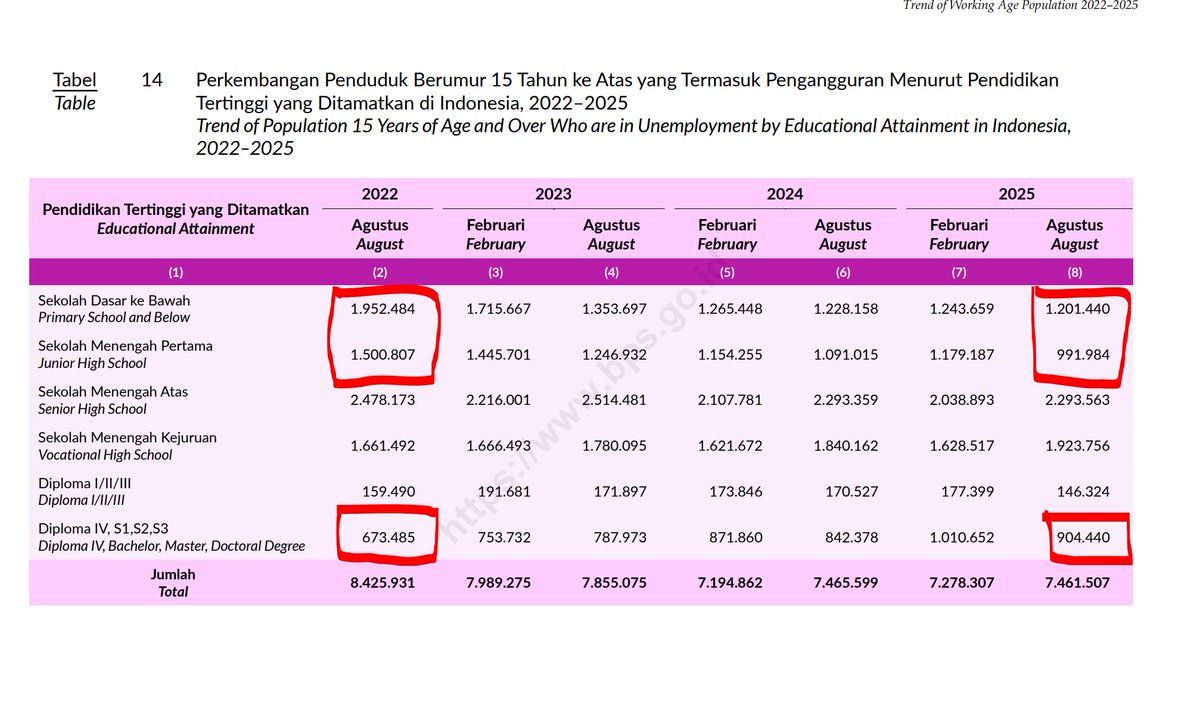Image resolution: width=1200 pixels, height=702 pixels.
Task: Click the 'Diploma I/II/III' Indonesian row label
Action: coord(85,483)
